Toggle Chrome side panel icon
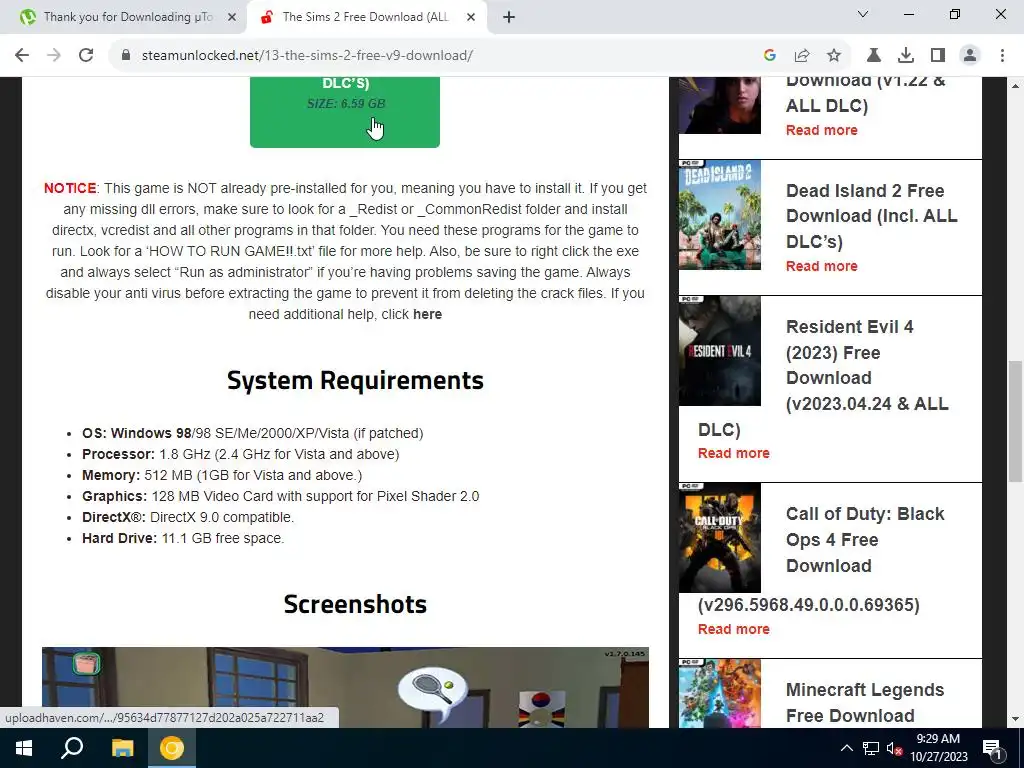This screenshot has width=1024, height=768. tap(938, 56)
